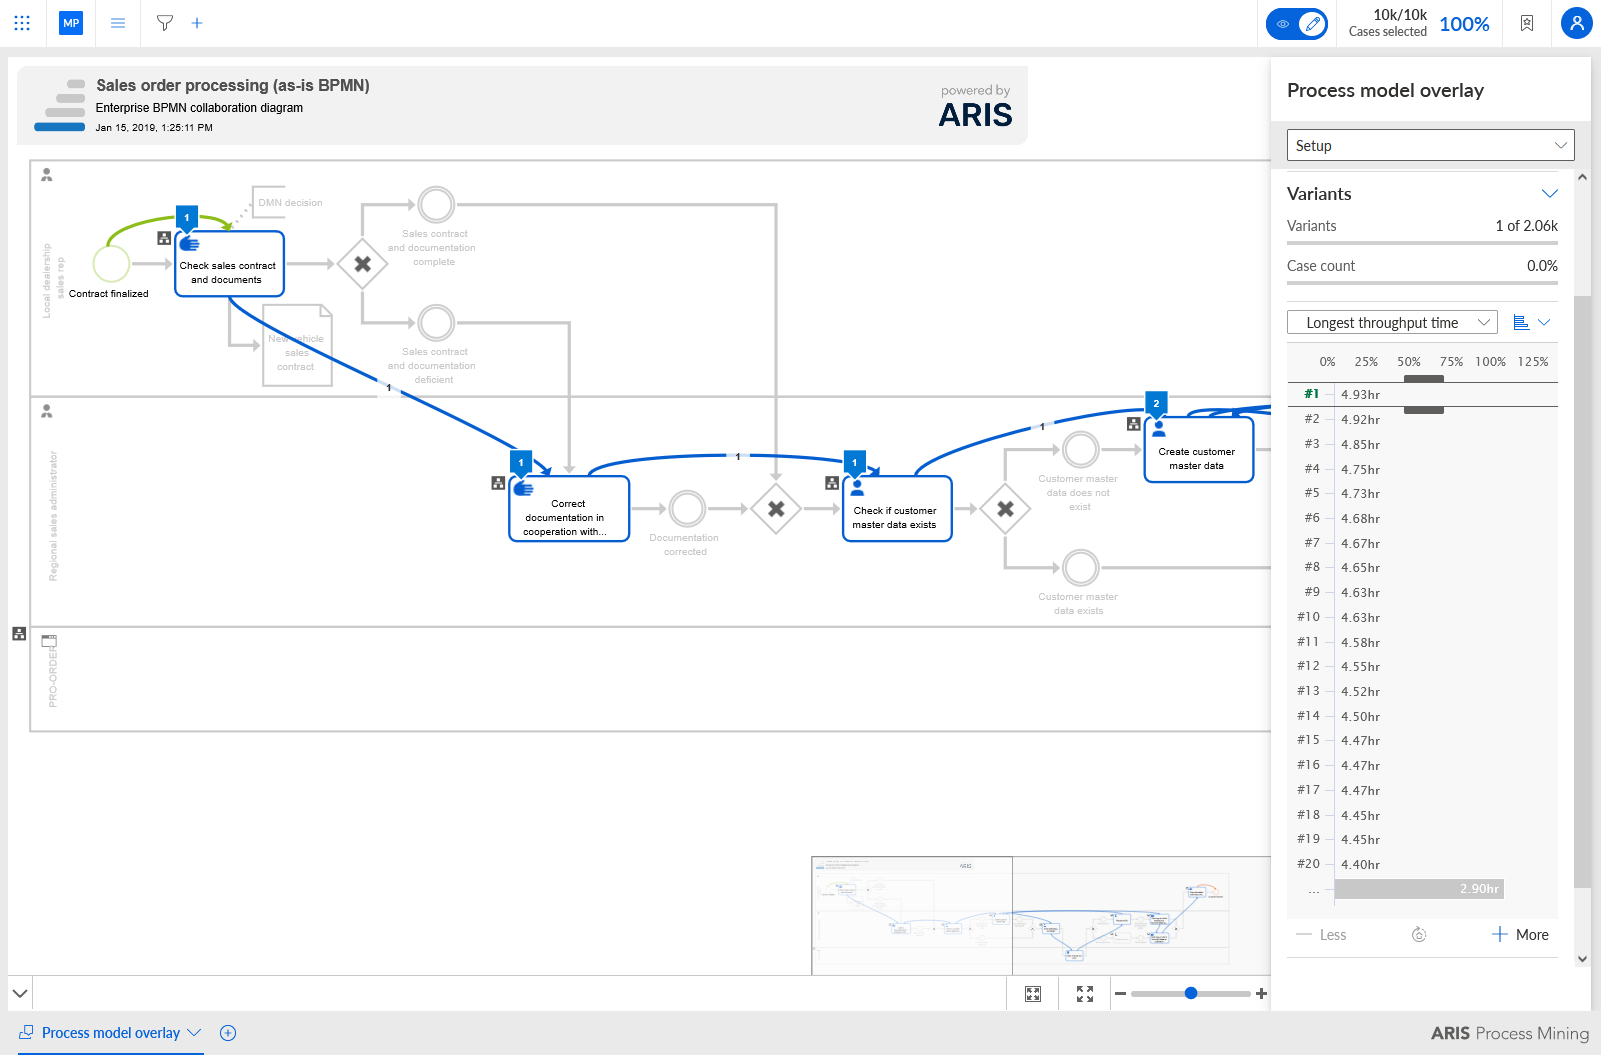Click the MP app tile
The width and height of the screenshot is (1602, 1056).
pyautogui.click(x=71, y=23)
